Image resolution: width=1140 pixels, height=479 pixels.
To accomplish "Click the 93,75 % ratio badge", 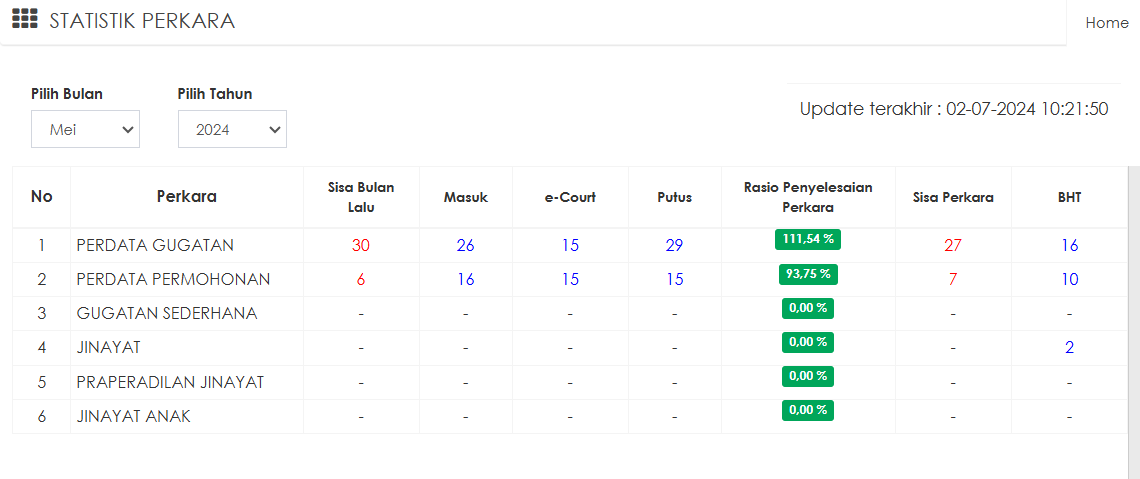I will (x=807, y=274).
